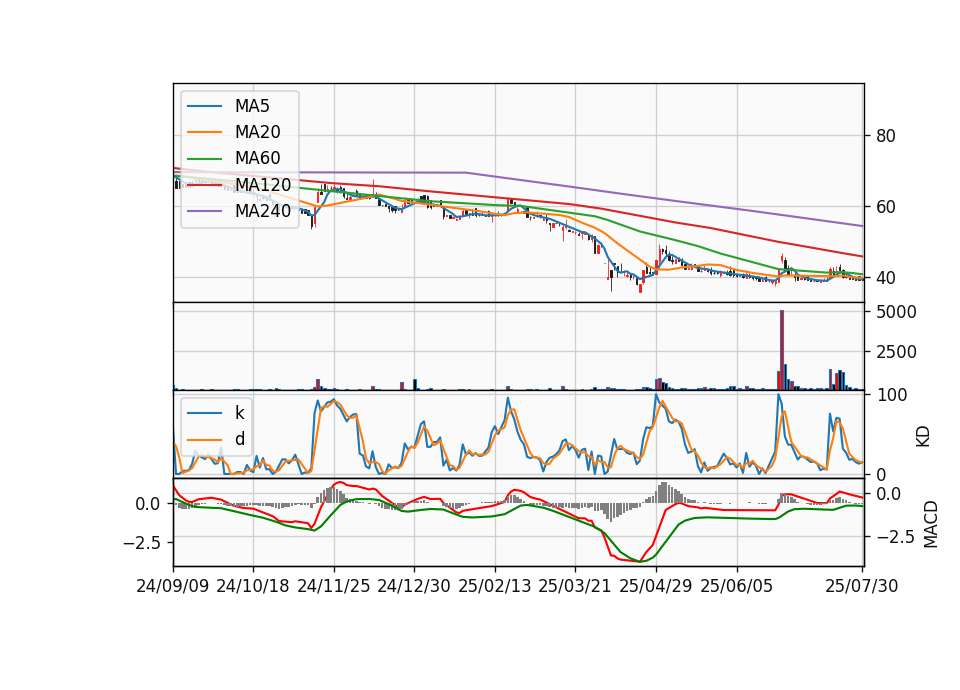The width and height of the screenshot is (960, 690).
Task: Click the purple MA240 legend line sample
Action: [204, 211]
